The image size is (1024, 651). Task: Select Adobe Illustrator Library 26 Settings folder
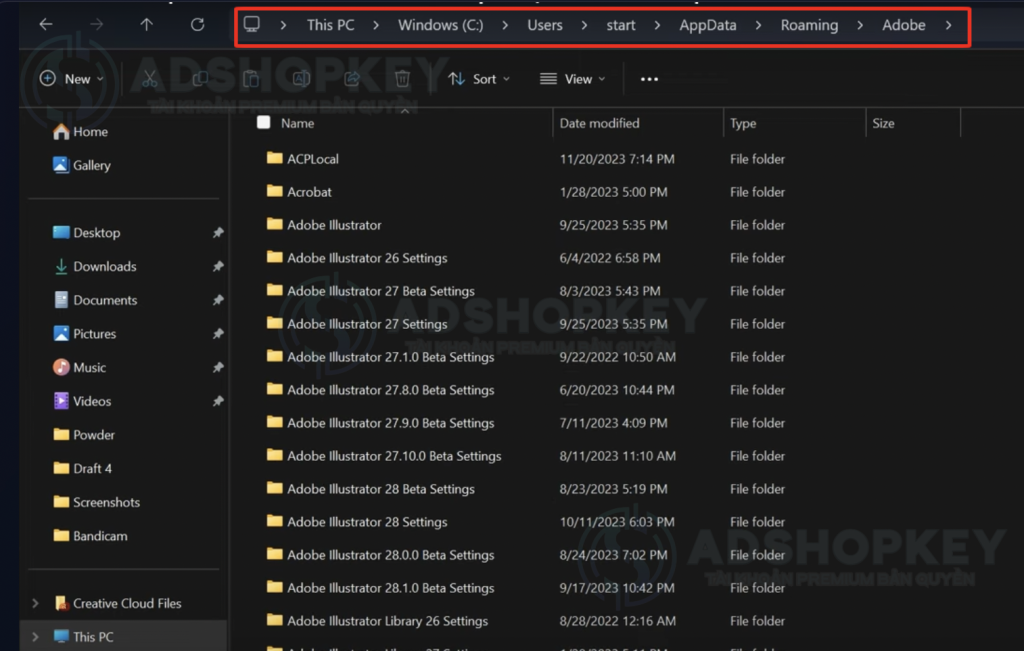tap(377, 621)
